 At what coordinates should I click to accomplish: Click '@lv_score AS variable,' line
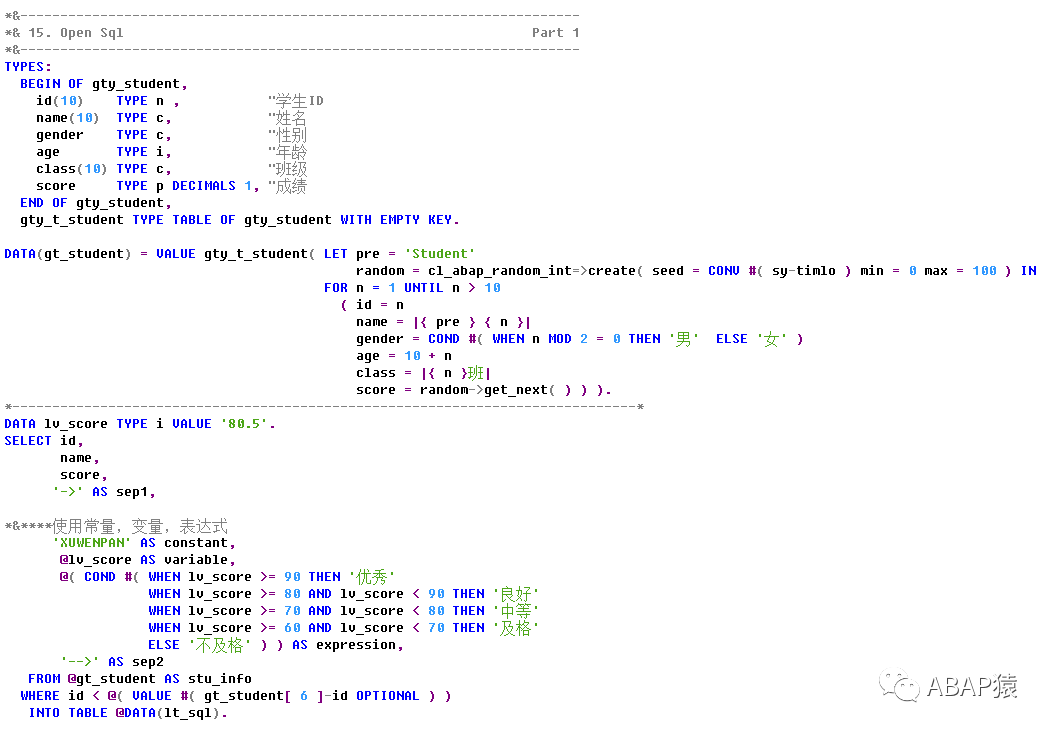(148, 559)
